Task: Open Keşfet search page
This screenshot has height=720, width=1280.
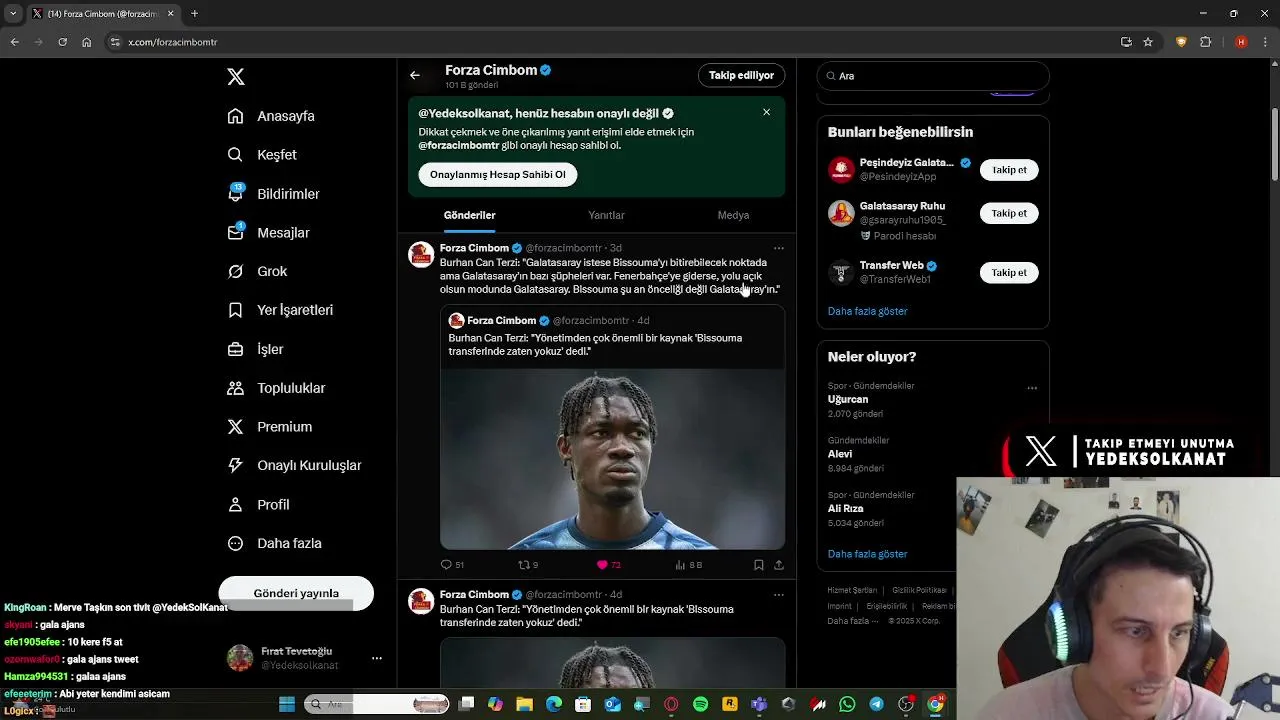Action: (262, 155)
